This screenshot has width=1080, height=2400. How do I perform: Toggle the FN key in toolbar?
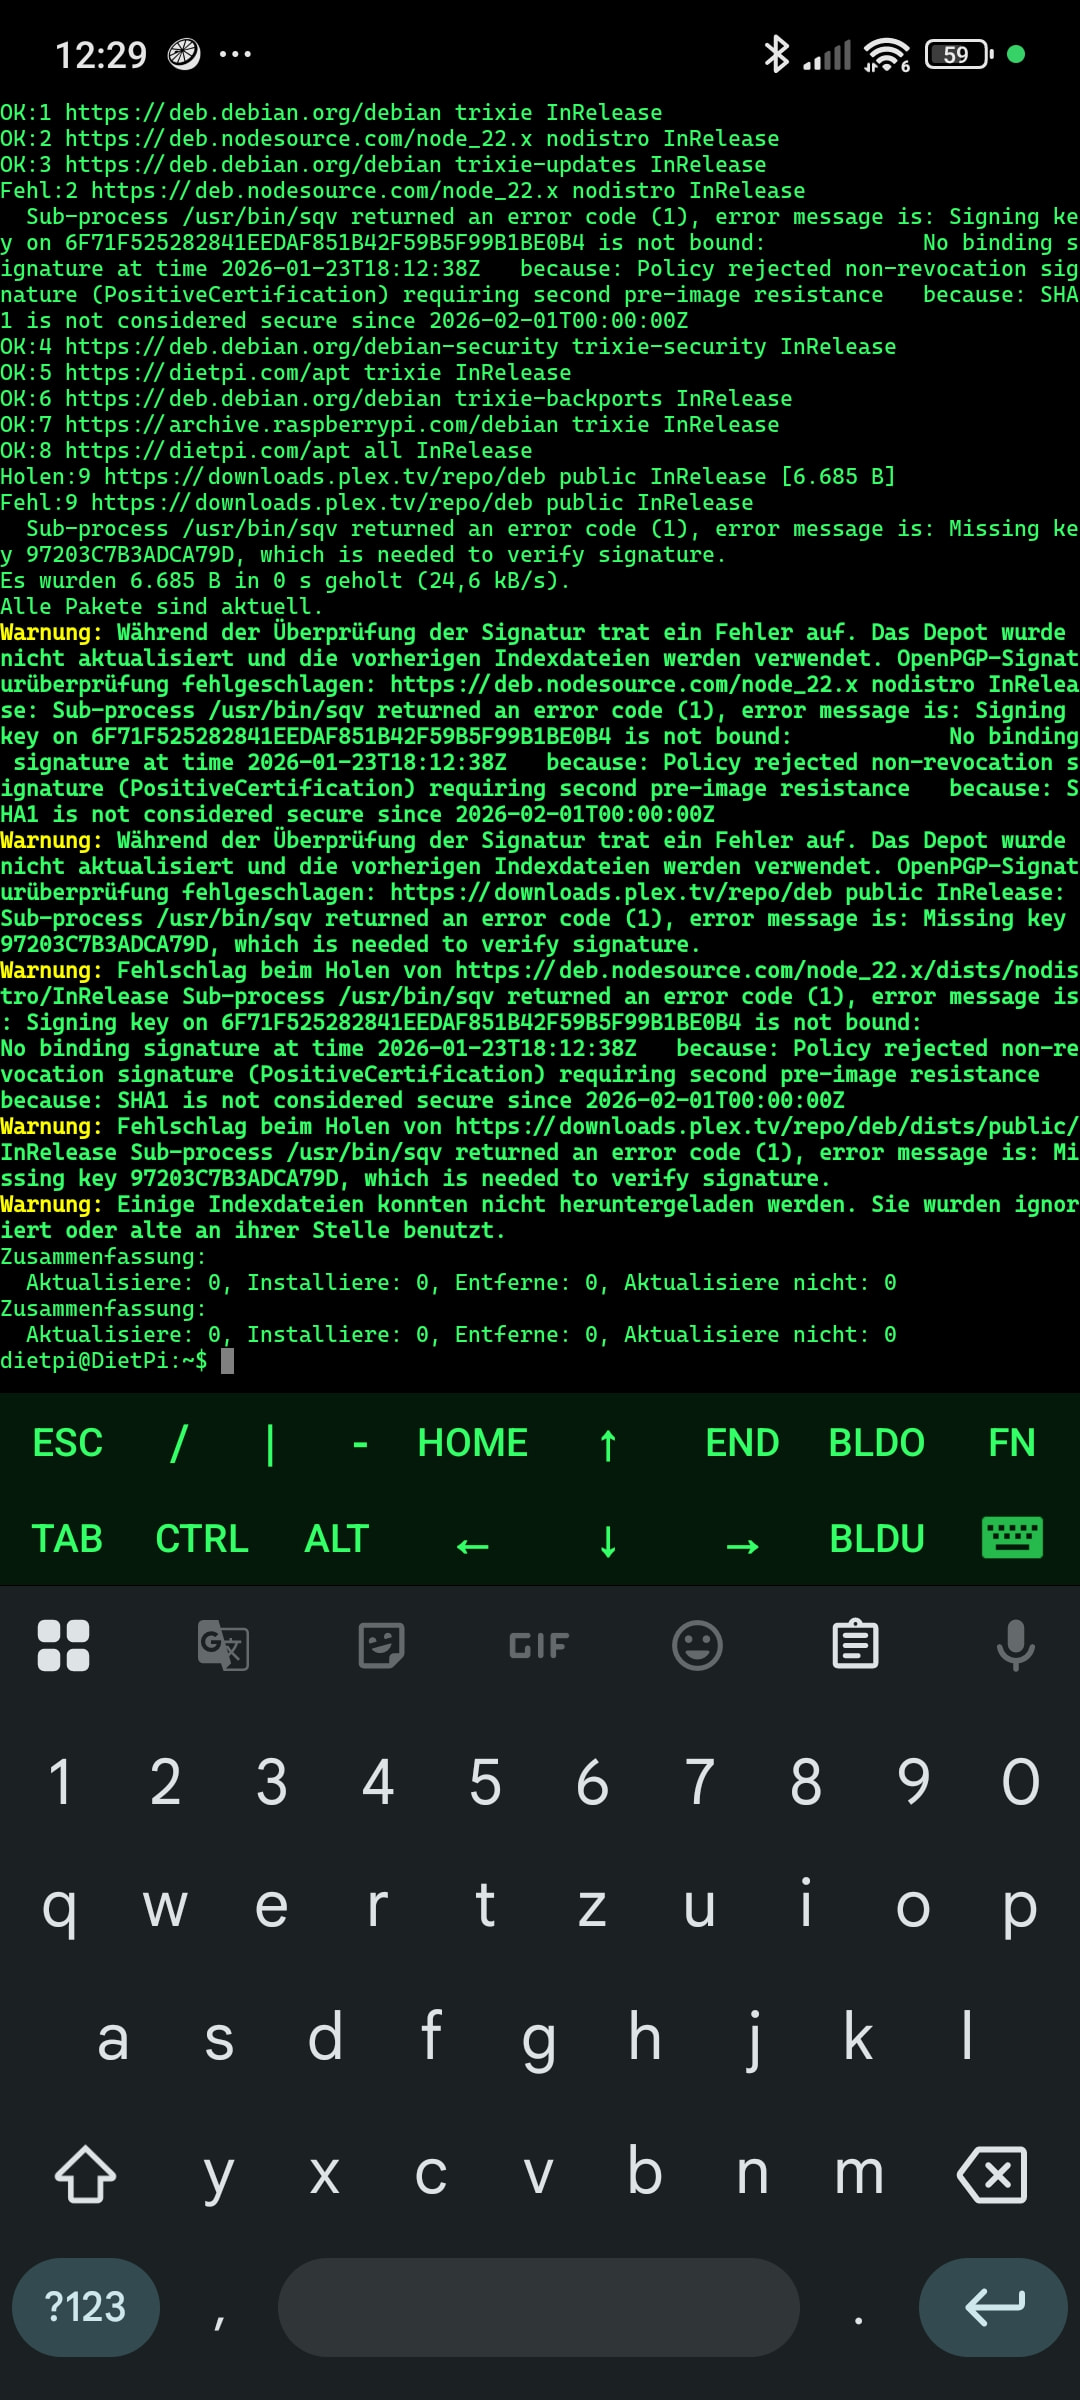[x=1012, y=1443]
